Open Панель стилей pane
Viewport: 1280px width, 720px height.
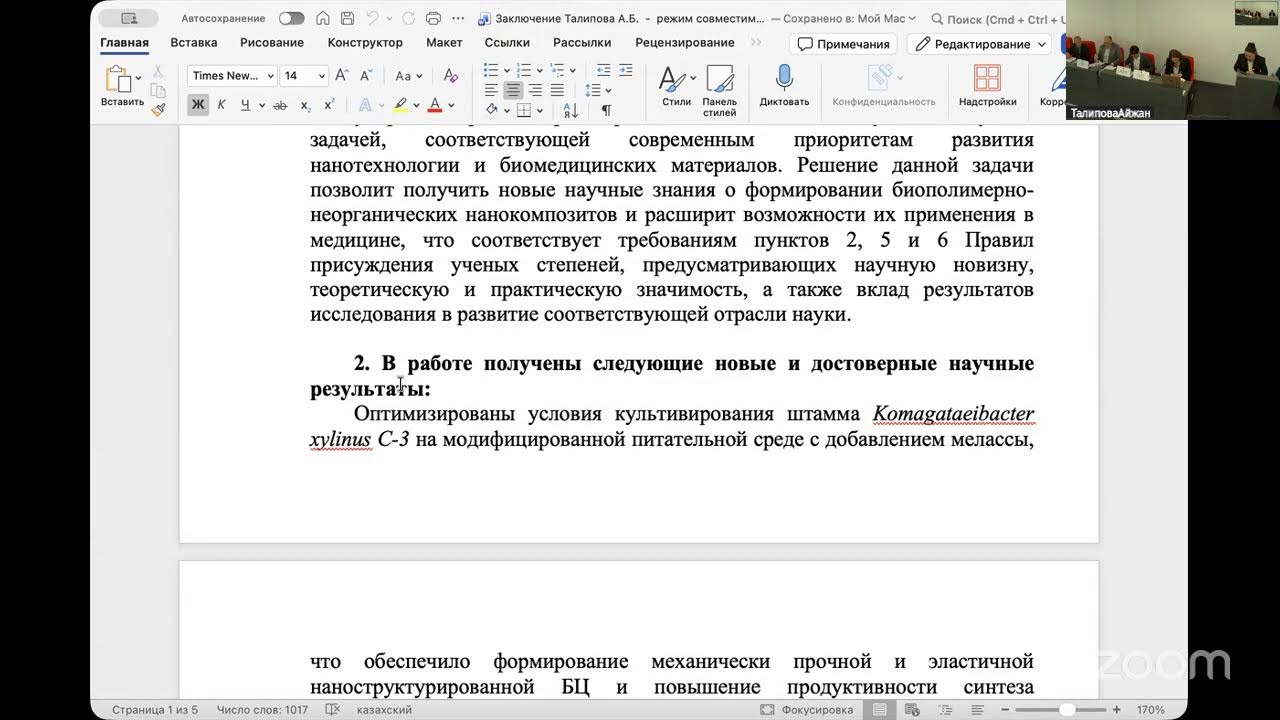tap(720, 90)
